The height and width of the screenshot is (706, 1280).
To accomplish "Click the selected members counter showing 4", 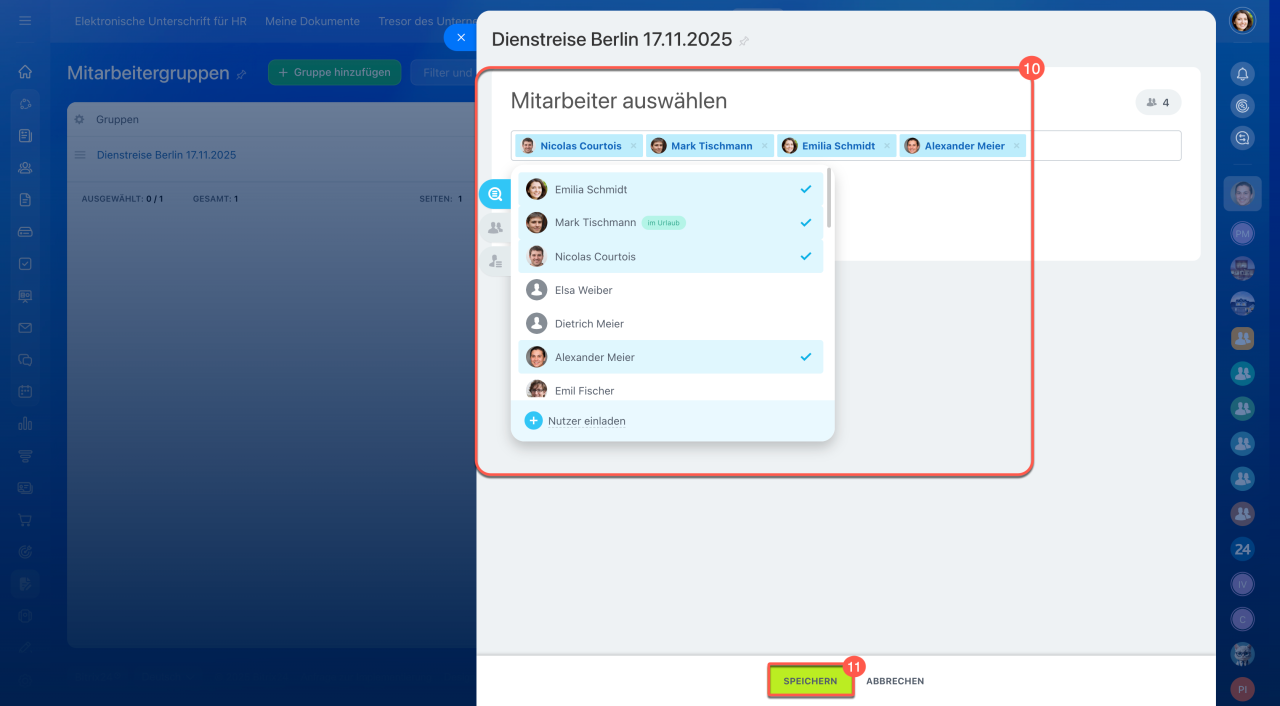I will [x=1158, y=102].
